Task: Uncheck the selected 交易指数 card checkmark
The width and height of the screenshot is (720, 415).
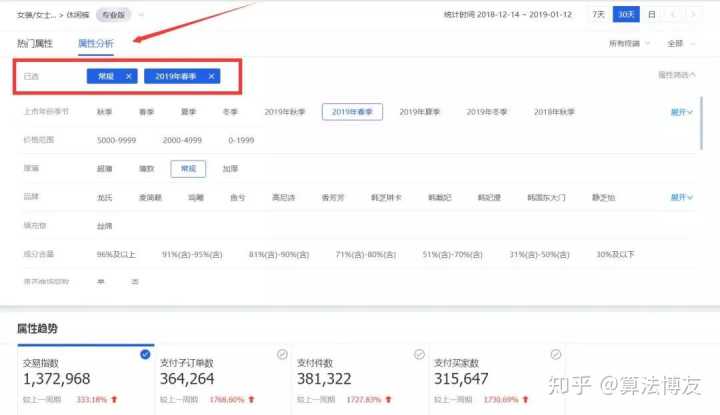Action: tap(146, 354)
